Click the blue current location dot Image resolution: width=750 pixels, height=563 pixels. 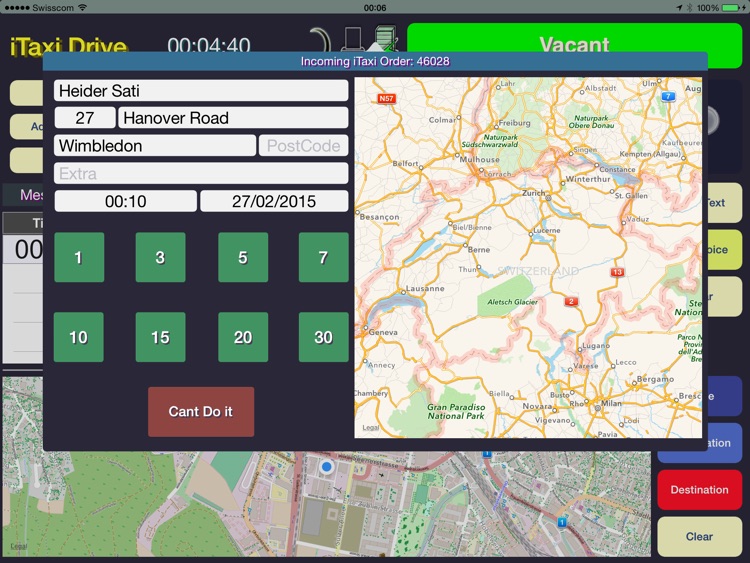click(x=327, y=466)
